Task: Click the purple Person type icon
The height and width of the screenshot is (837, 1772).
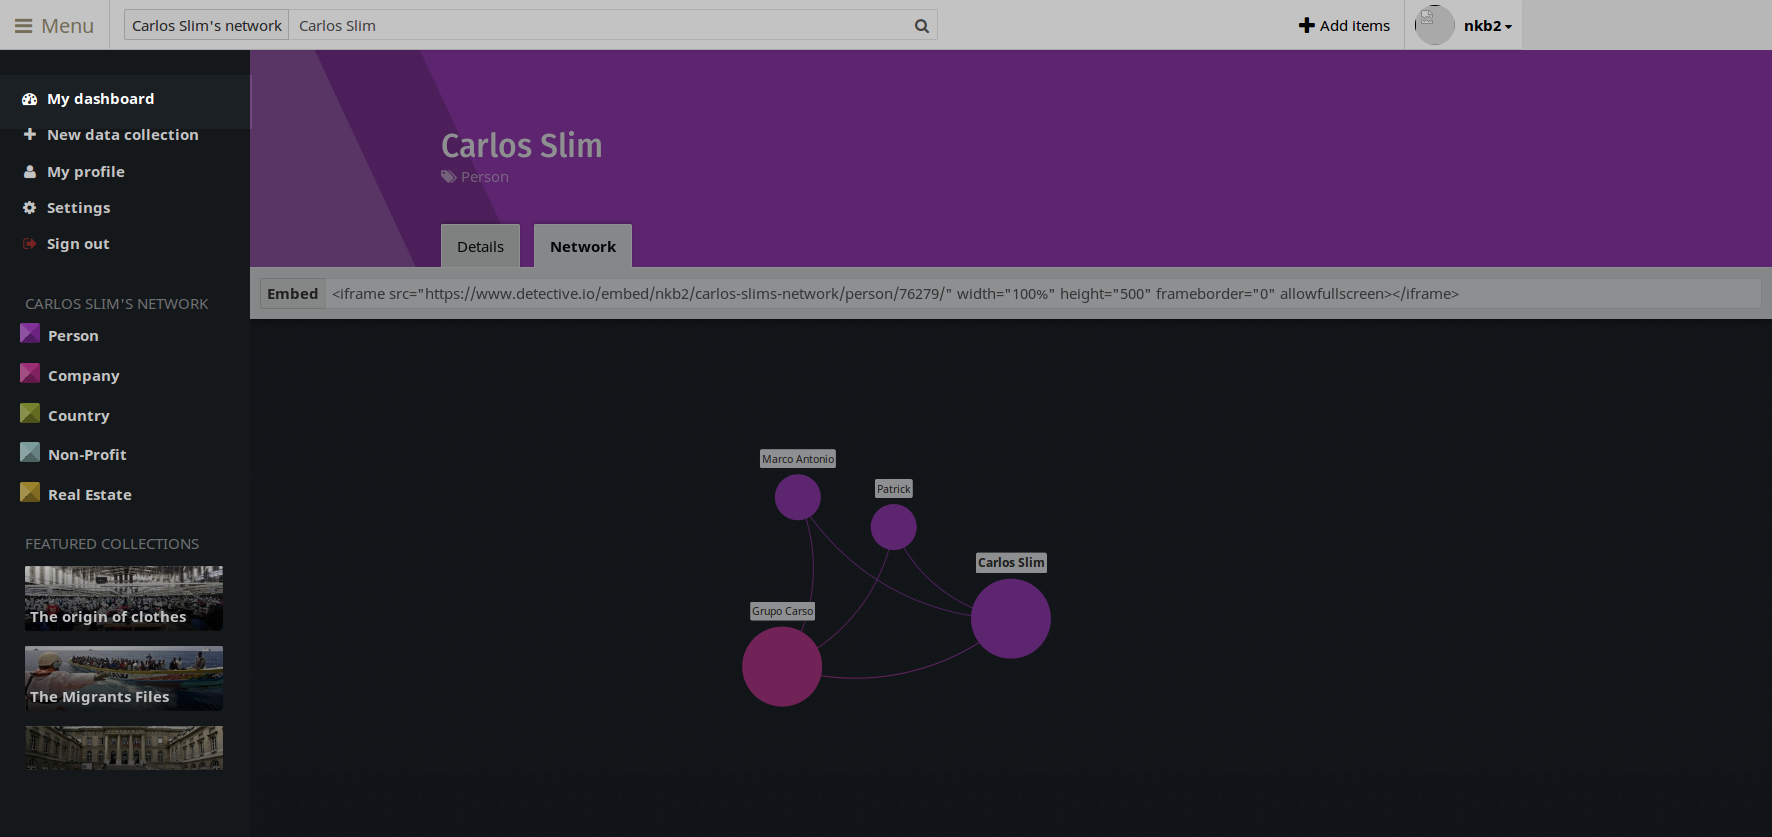Action: coord(30,333)
